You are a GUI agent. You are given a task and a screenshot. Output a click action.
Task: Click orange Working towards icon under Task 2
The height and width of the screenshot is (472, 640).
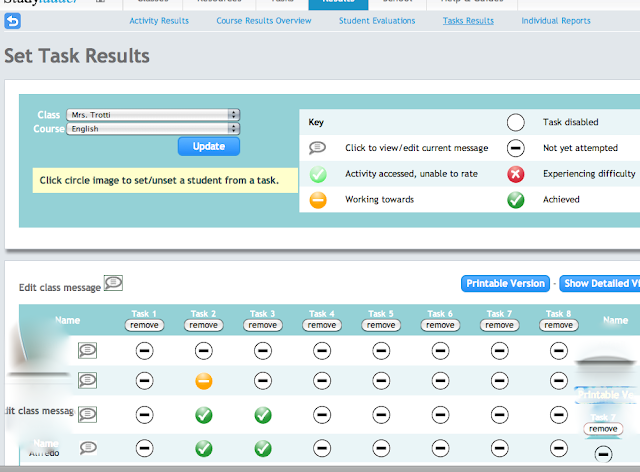204,381
